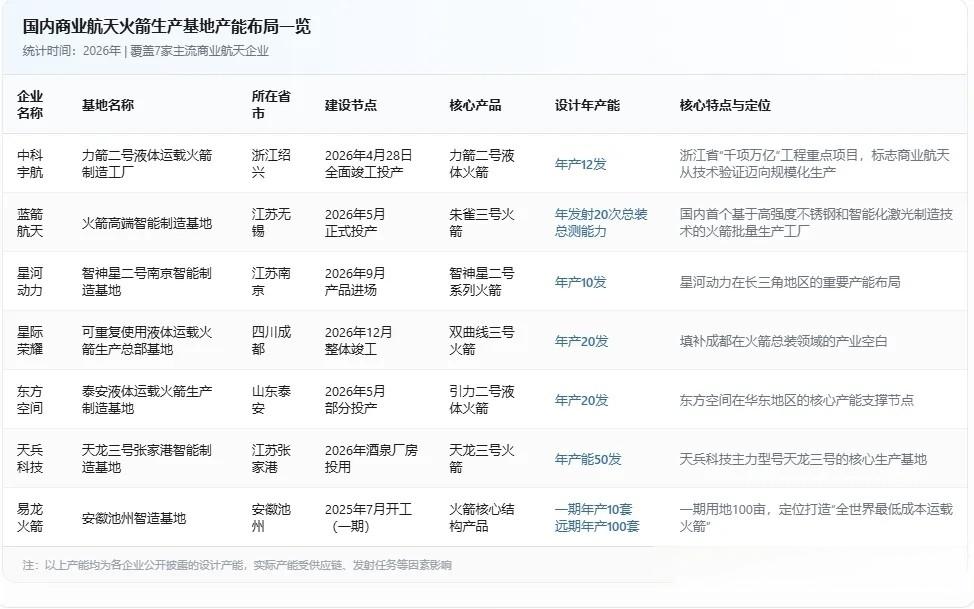The image size is (974, 609).
Task: Select the 易龙火箭 company cell
Action: (x=30, y=518)
